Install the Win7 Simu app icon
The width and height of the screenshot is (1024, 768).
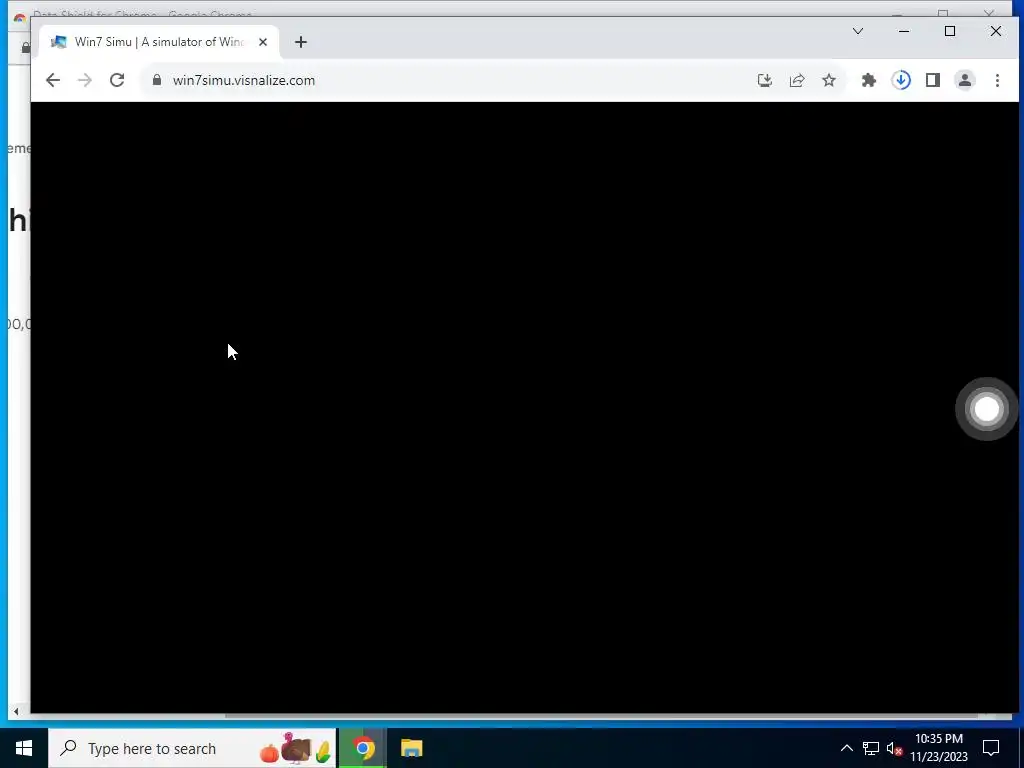765,80
